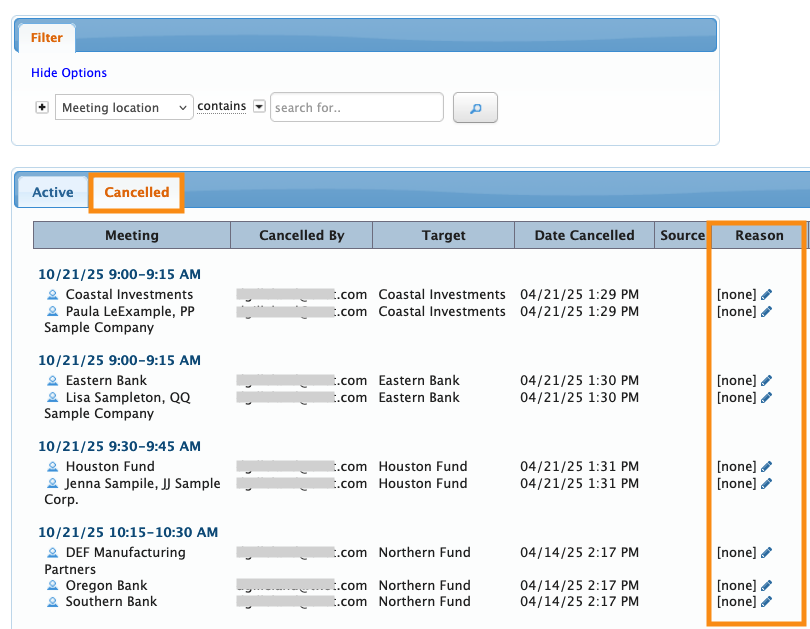
Task: Open the Coastal Investments 10/21/25 9:00-9:15 AM meeting
Action: click(119, 274)
